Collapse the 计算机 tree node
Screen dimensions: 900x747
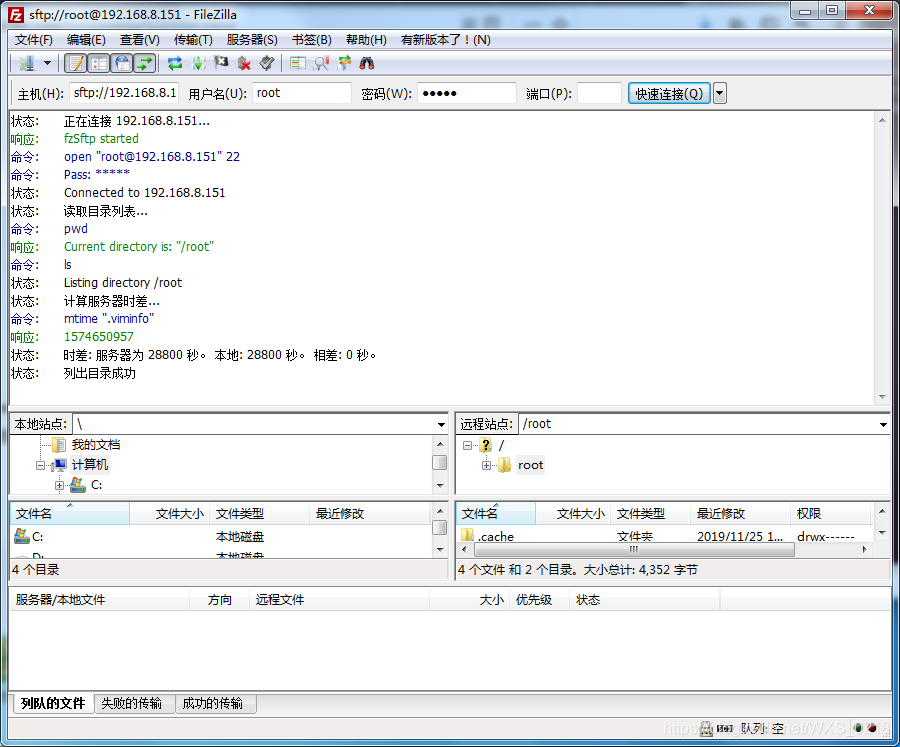[x=40, y=465]
